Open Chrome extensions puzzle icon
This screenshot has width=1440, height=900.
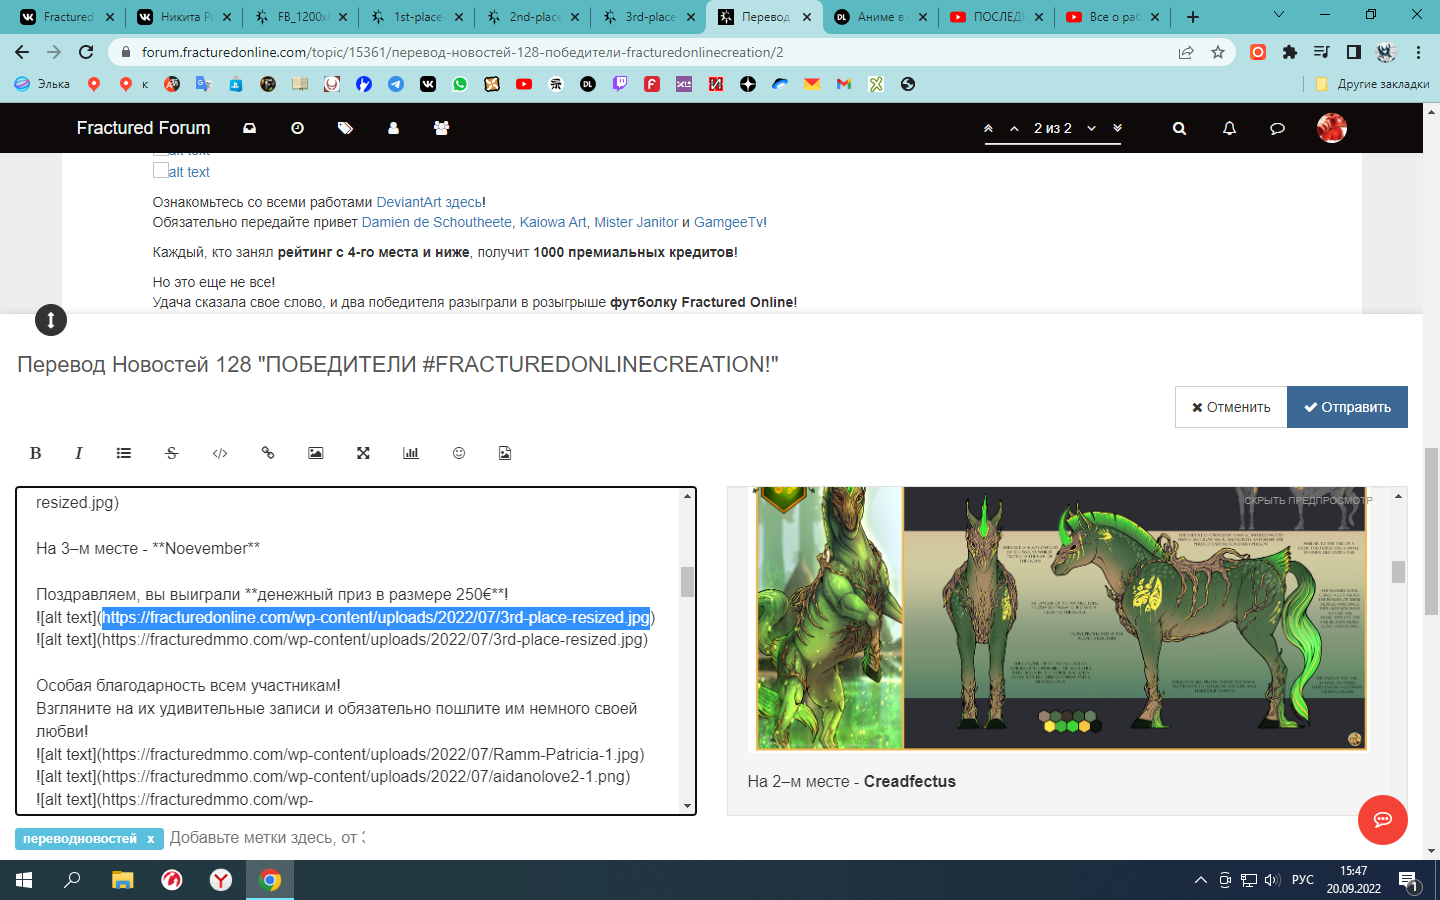[1290, 52]
